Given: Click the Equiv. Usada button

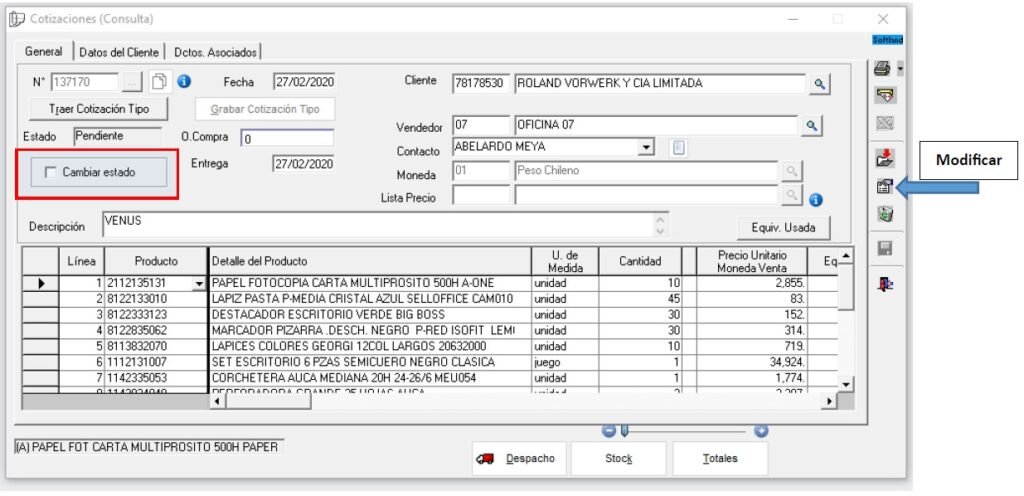Looking at the screenshot, I should point(784,228).
